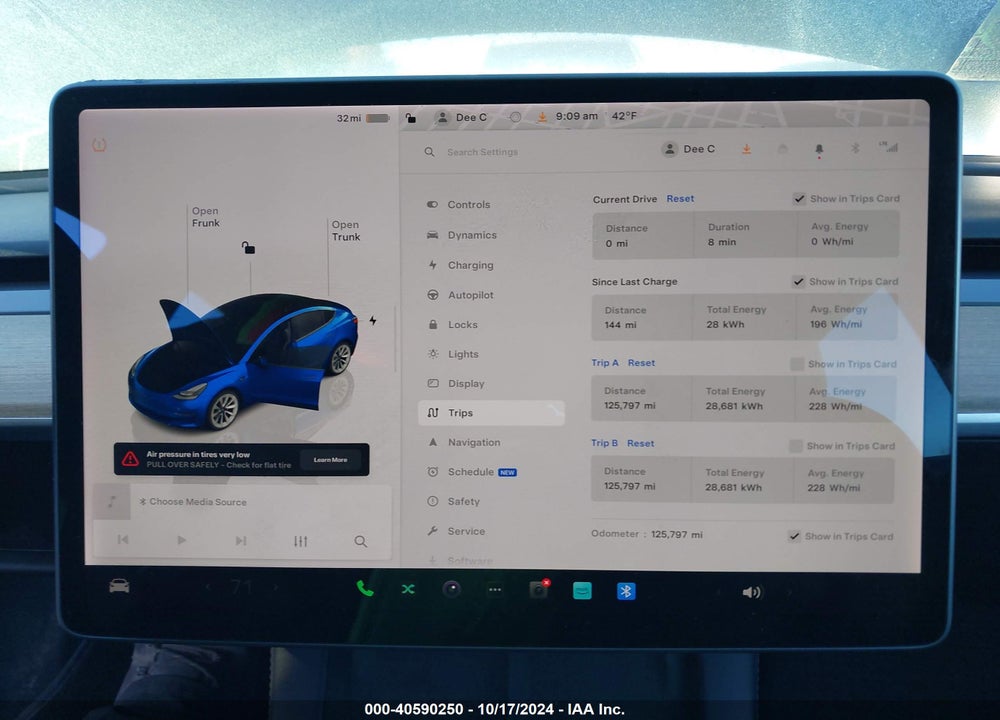Screen dimensions: 1000x720
Task: Click the previous track button
Action: pyautogui.click(x=123, y=540)
